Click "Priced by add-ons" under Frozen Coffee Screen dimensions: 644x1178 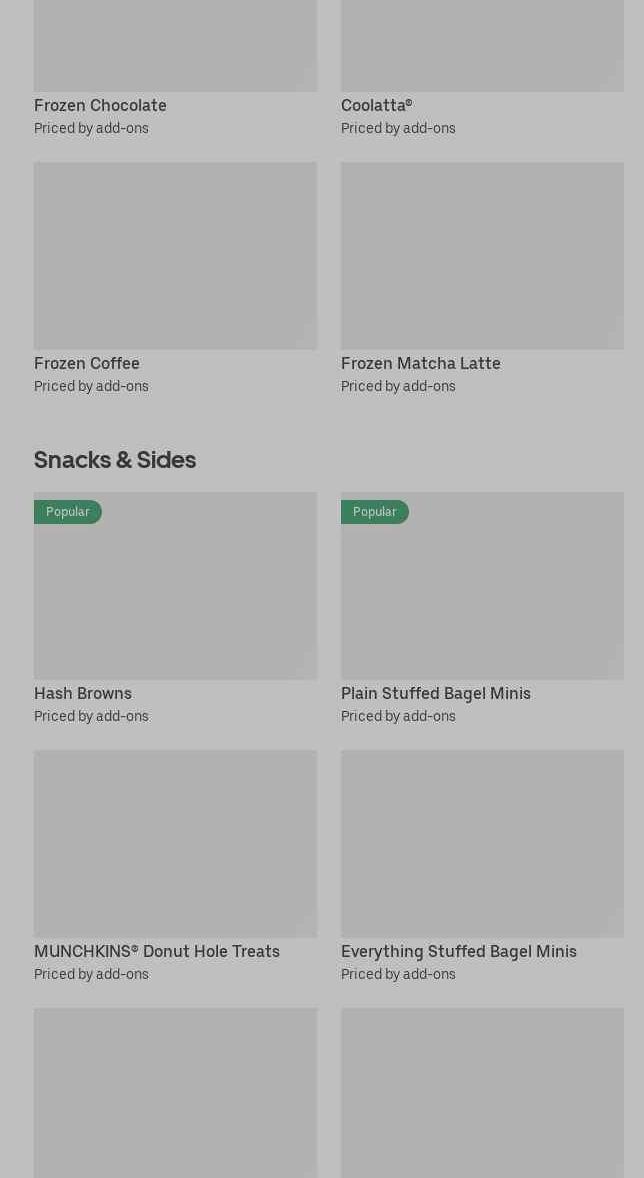91,387
